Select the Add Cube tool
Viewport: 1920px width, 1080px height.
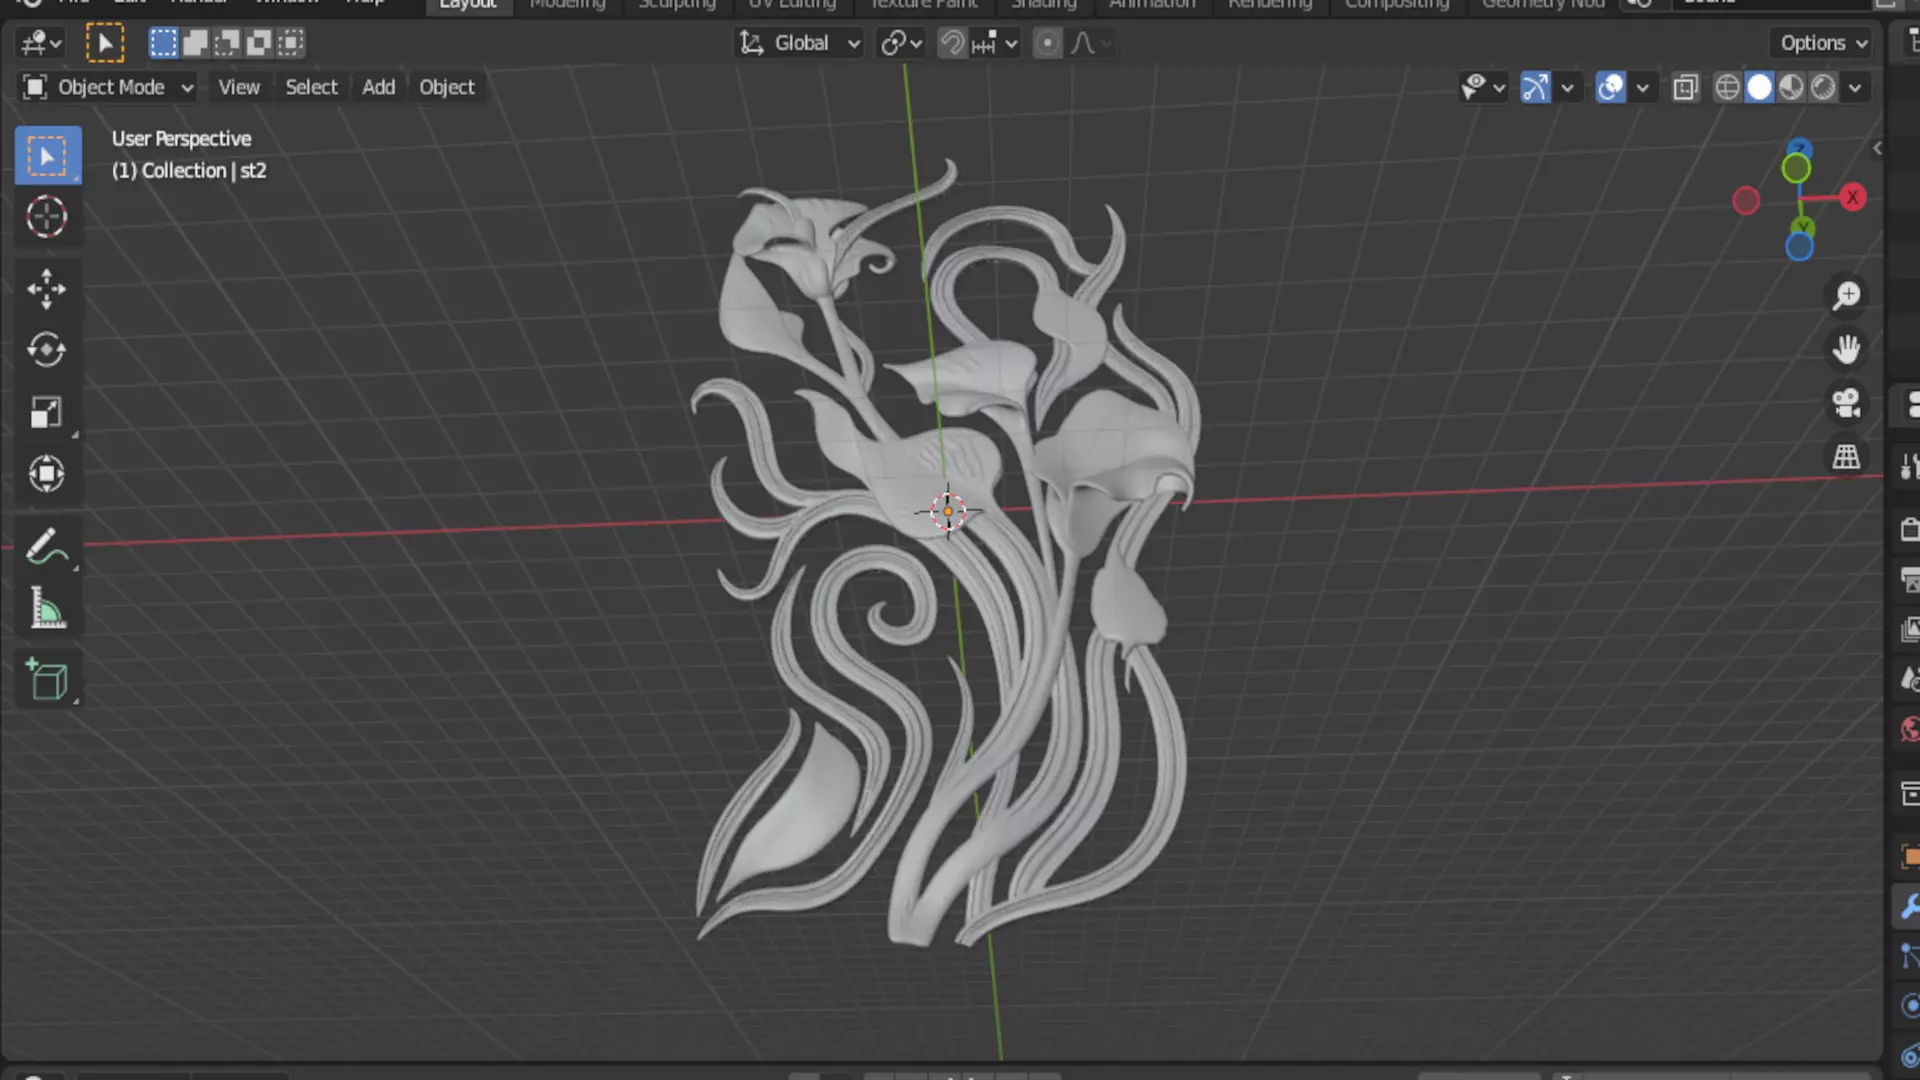tap(46, 680)
